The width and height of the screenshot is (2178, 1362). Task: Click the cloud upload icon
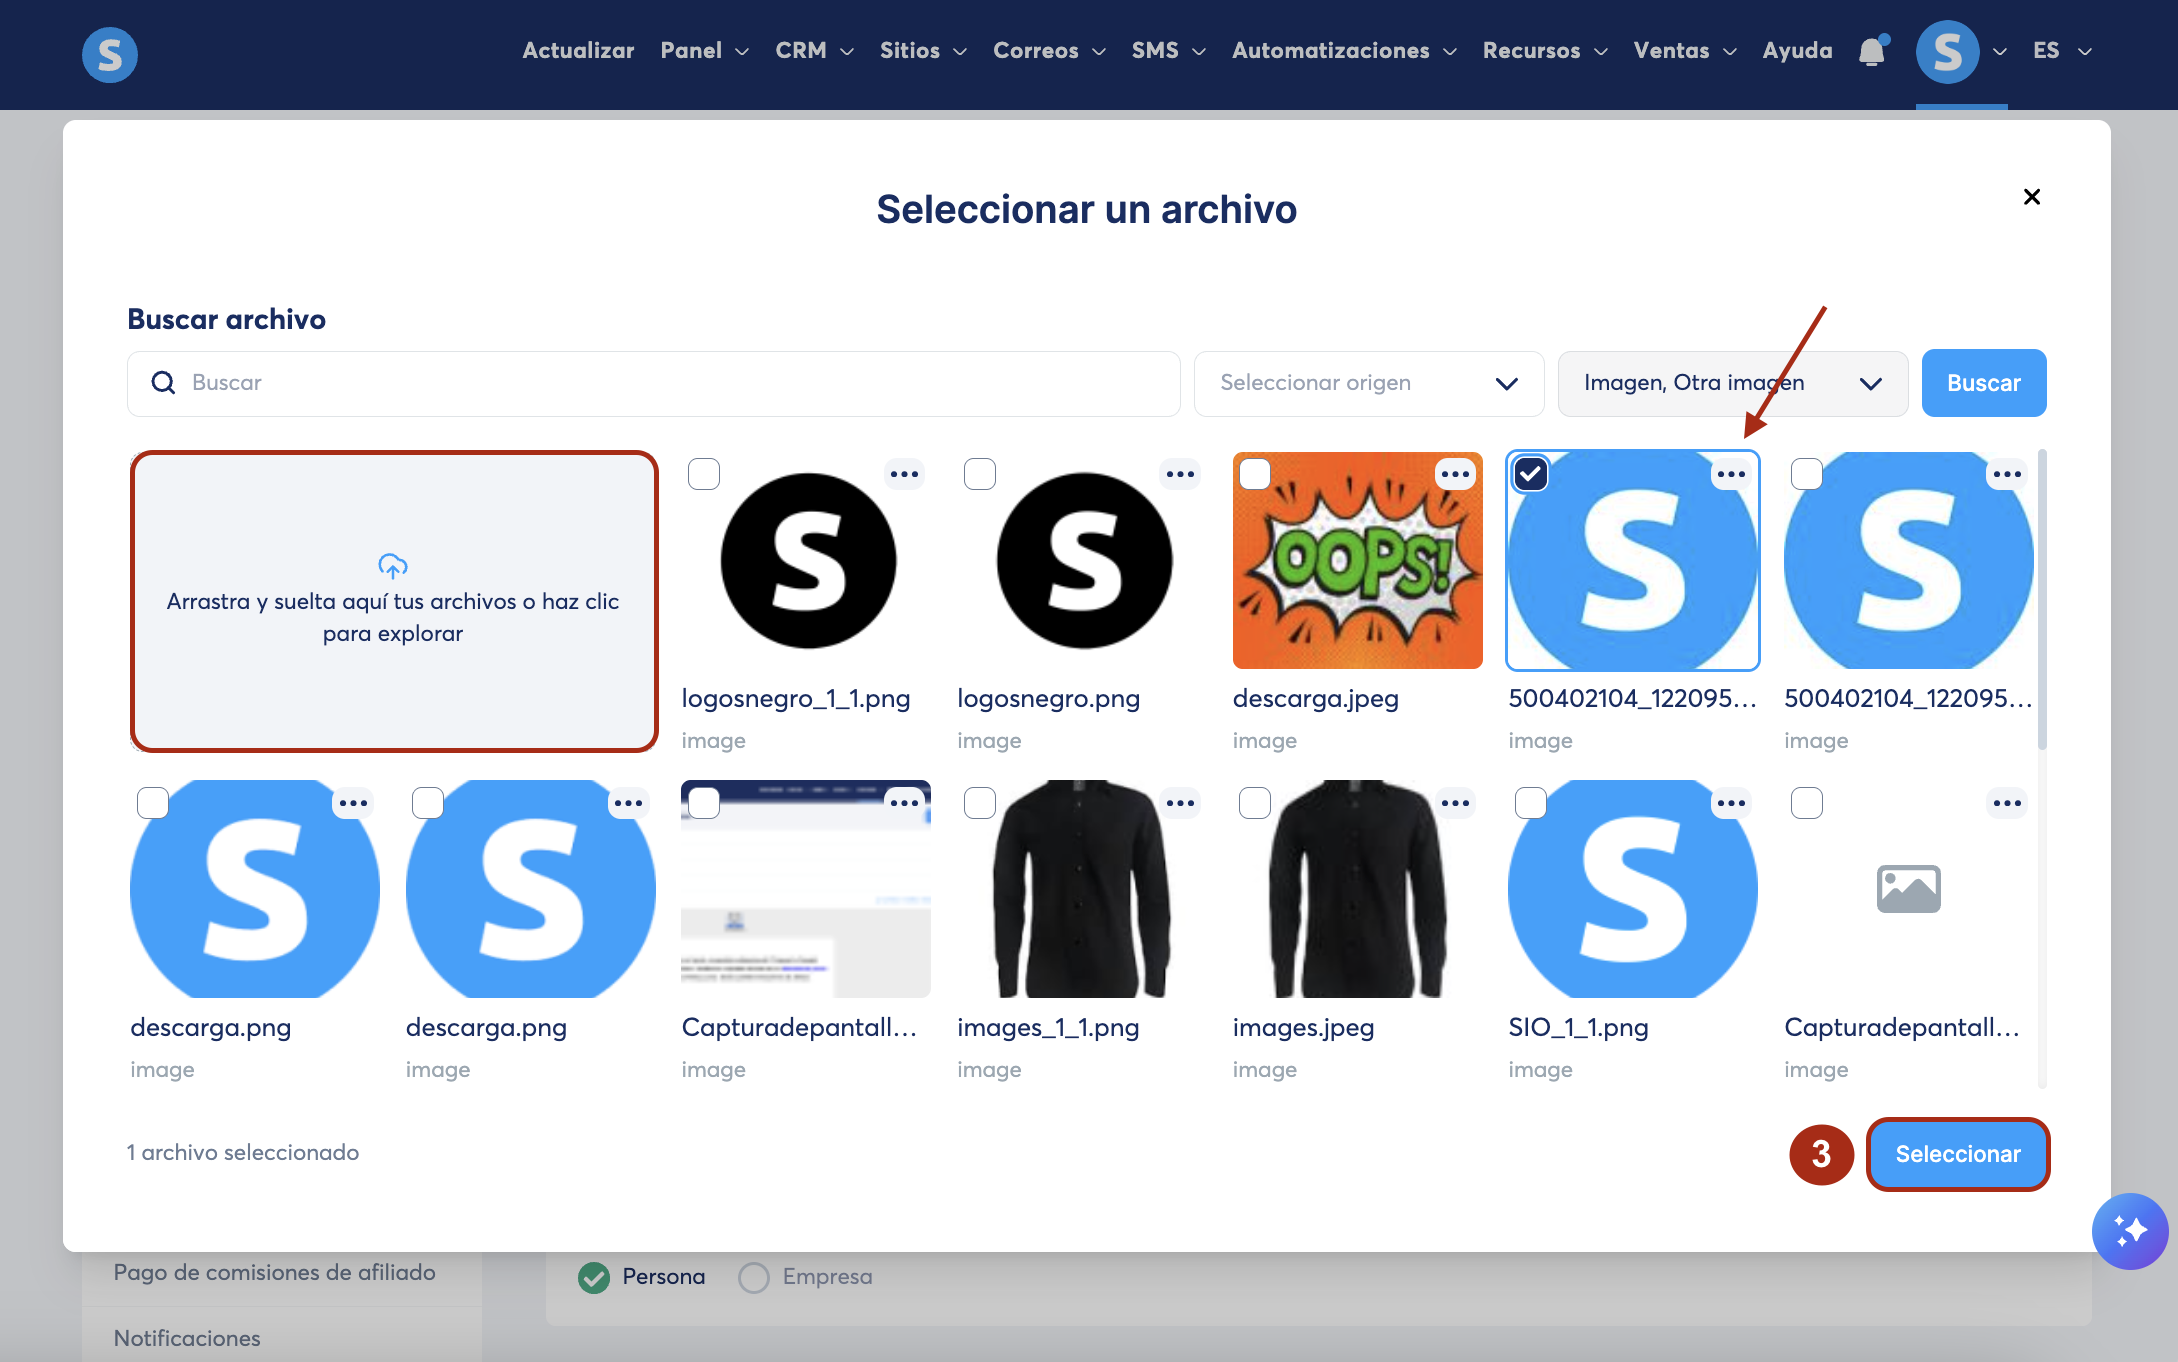[x=393, y=566]
